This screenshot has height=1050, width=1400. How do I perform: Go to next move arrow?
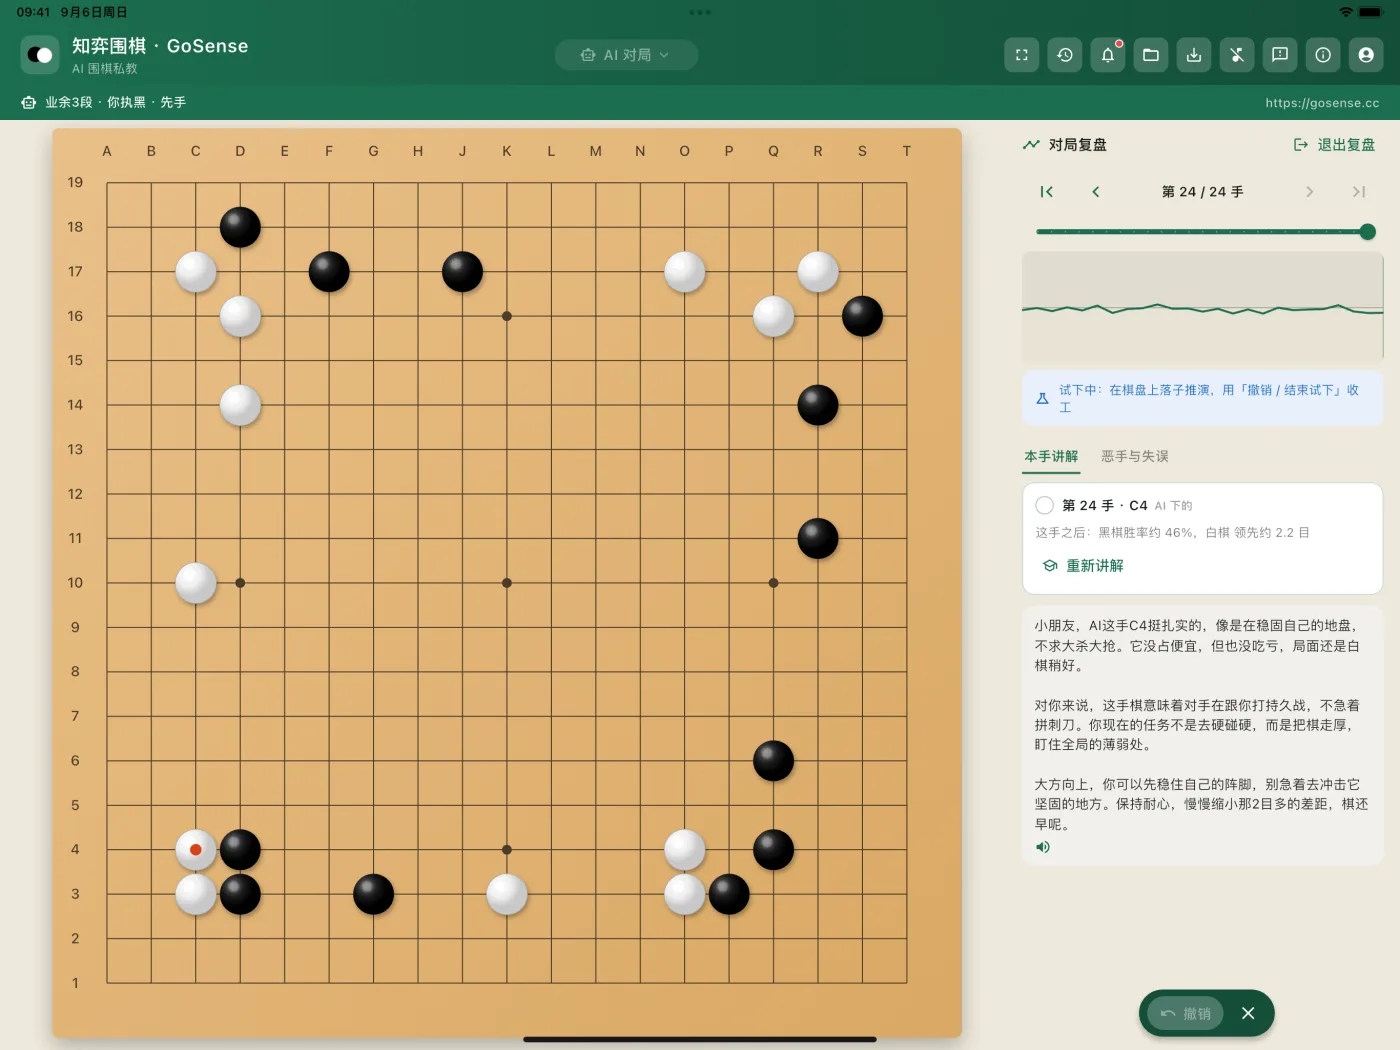tap(1309, 192)
